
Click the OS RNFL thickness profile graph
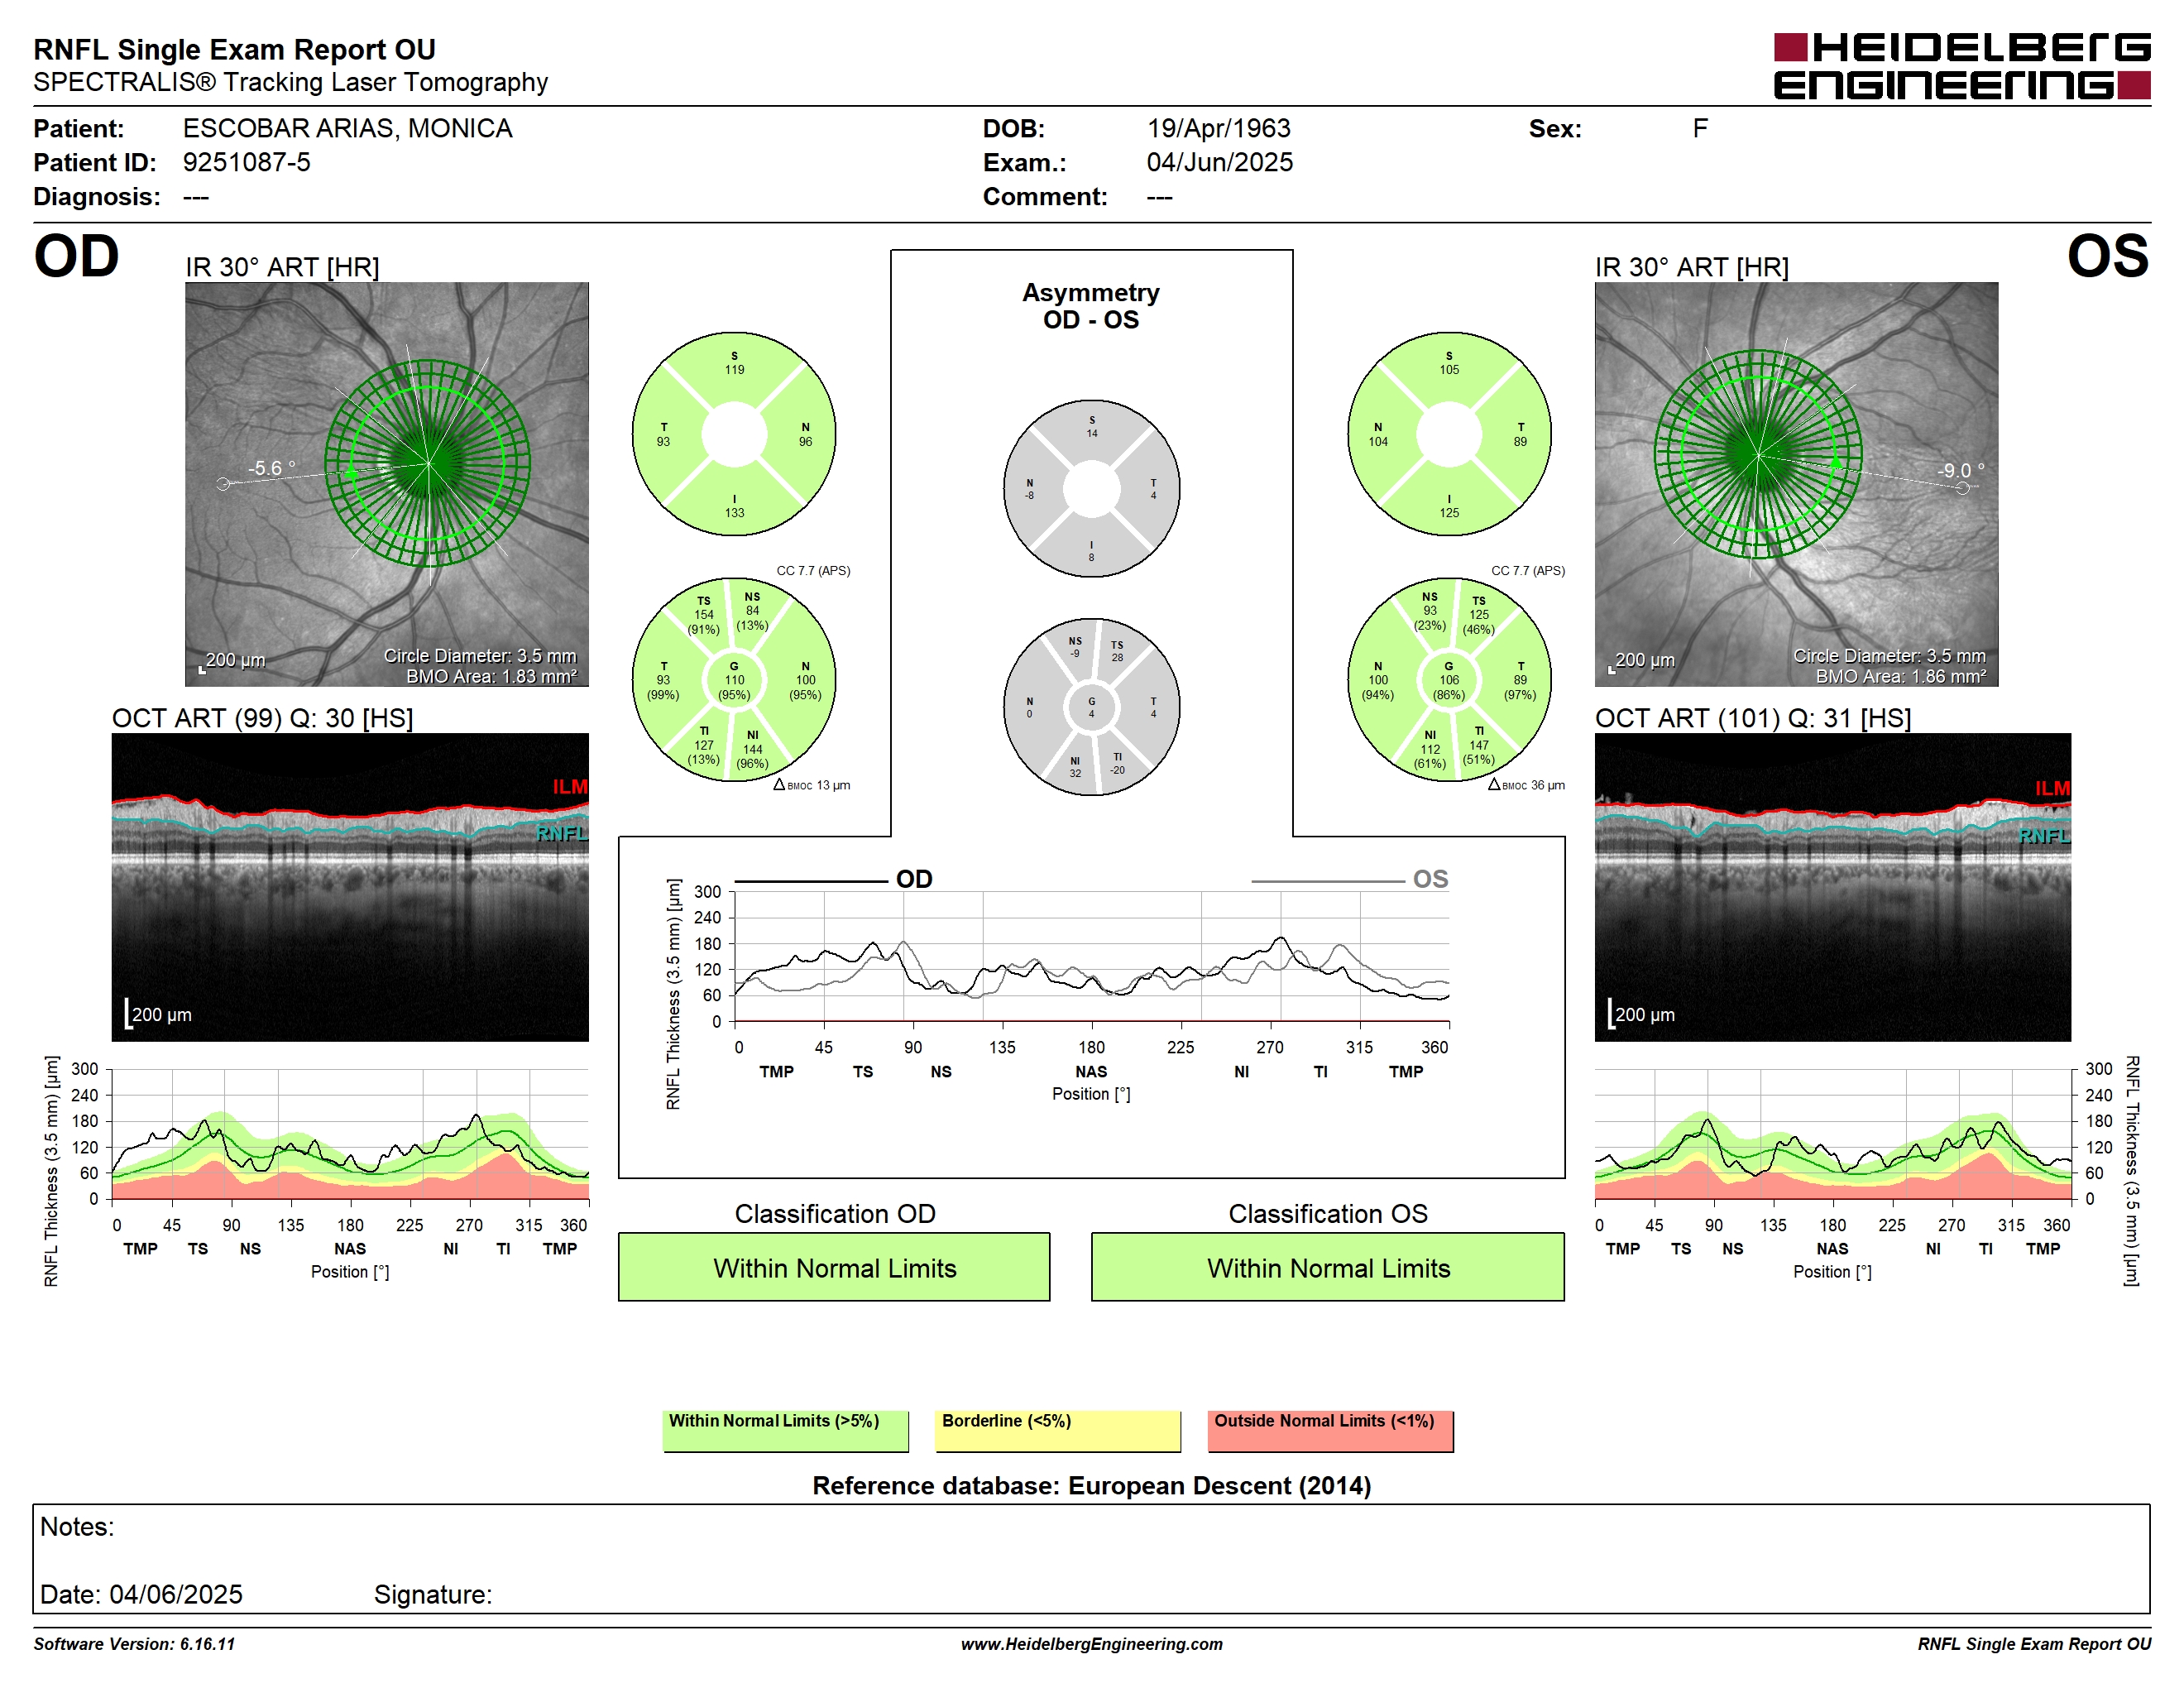(1832, 1135)
